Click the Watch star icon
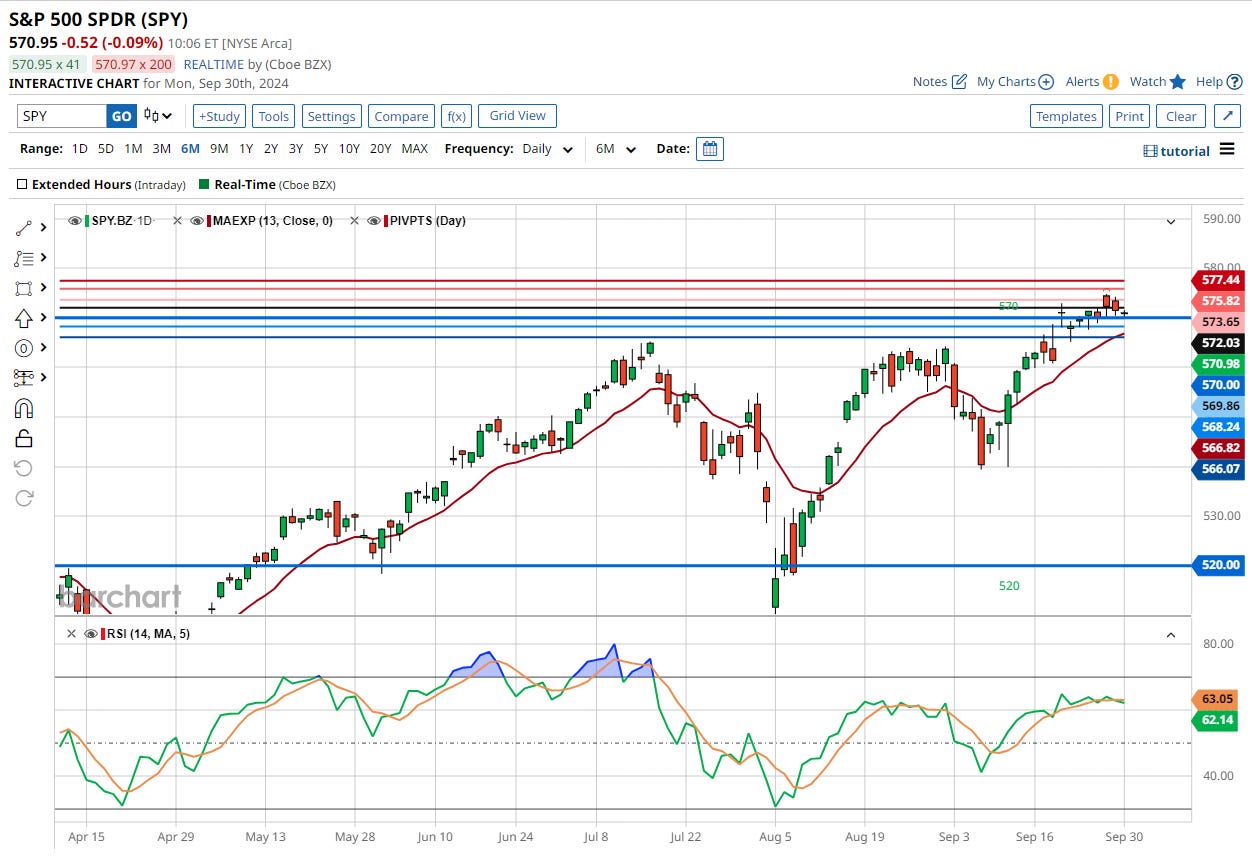Image resolution: width=1252 pixels, height=868 pixels. click(1178, 82)
